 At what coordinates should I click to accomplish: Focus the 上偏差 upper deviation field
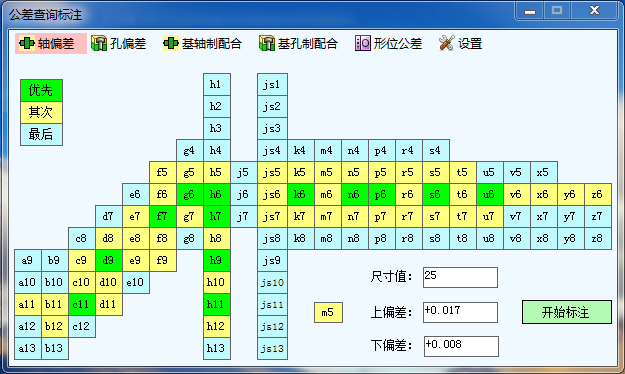pyautogui.click(x=460, y=312)
